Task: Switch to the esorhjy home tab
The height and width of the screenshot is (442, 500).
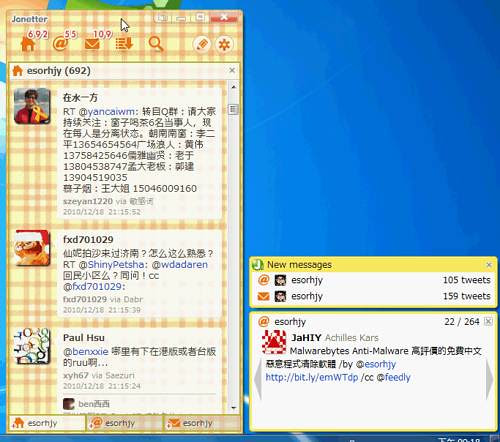Action: click(x=47, y=423)
